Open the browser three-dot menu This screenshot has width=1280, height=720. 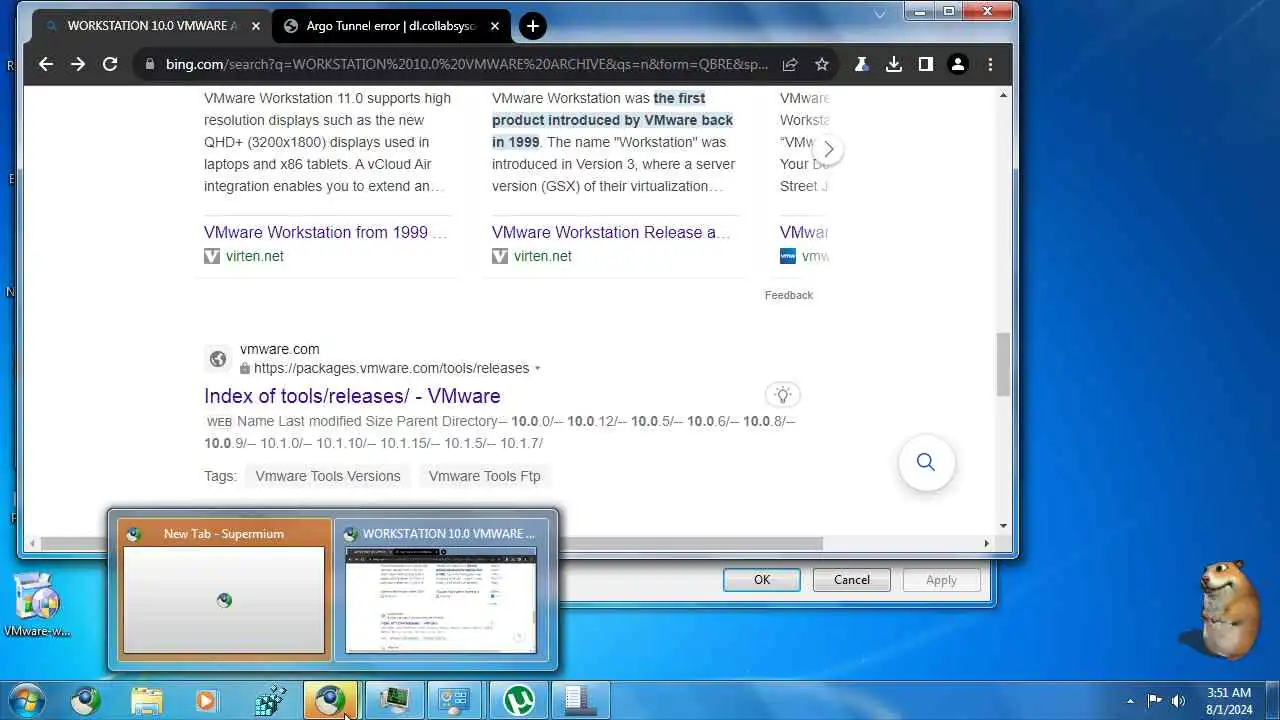pos(990,64)
